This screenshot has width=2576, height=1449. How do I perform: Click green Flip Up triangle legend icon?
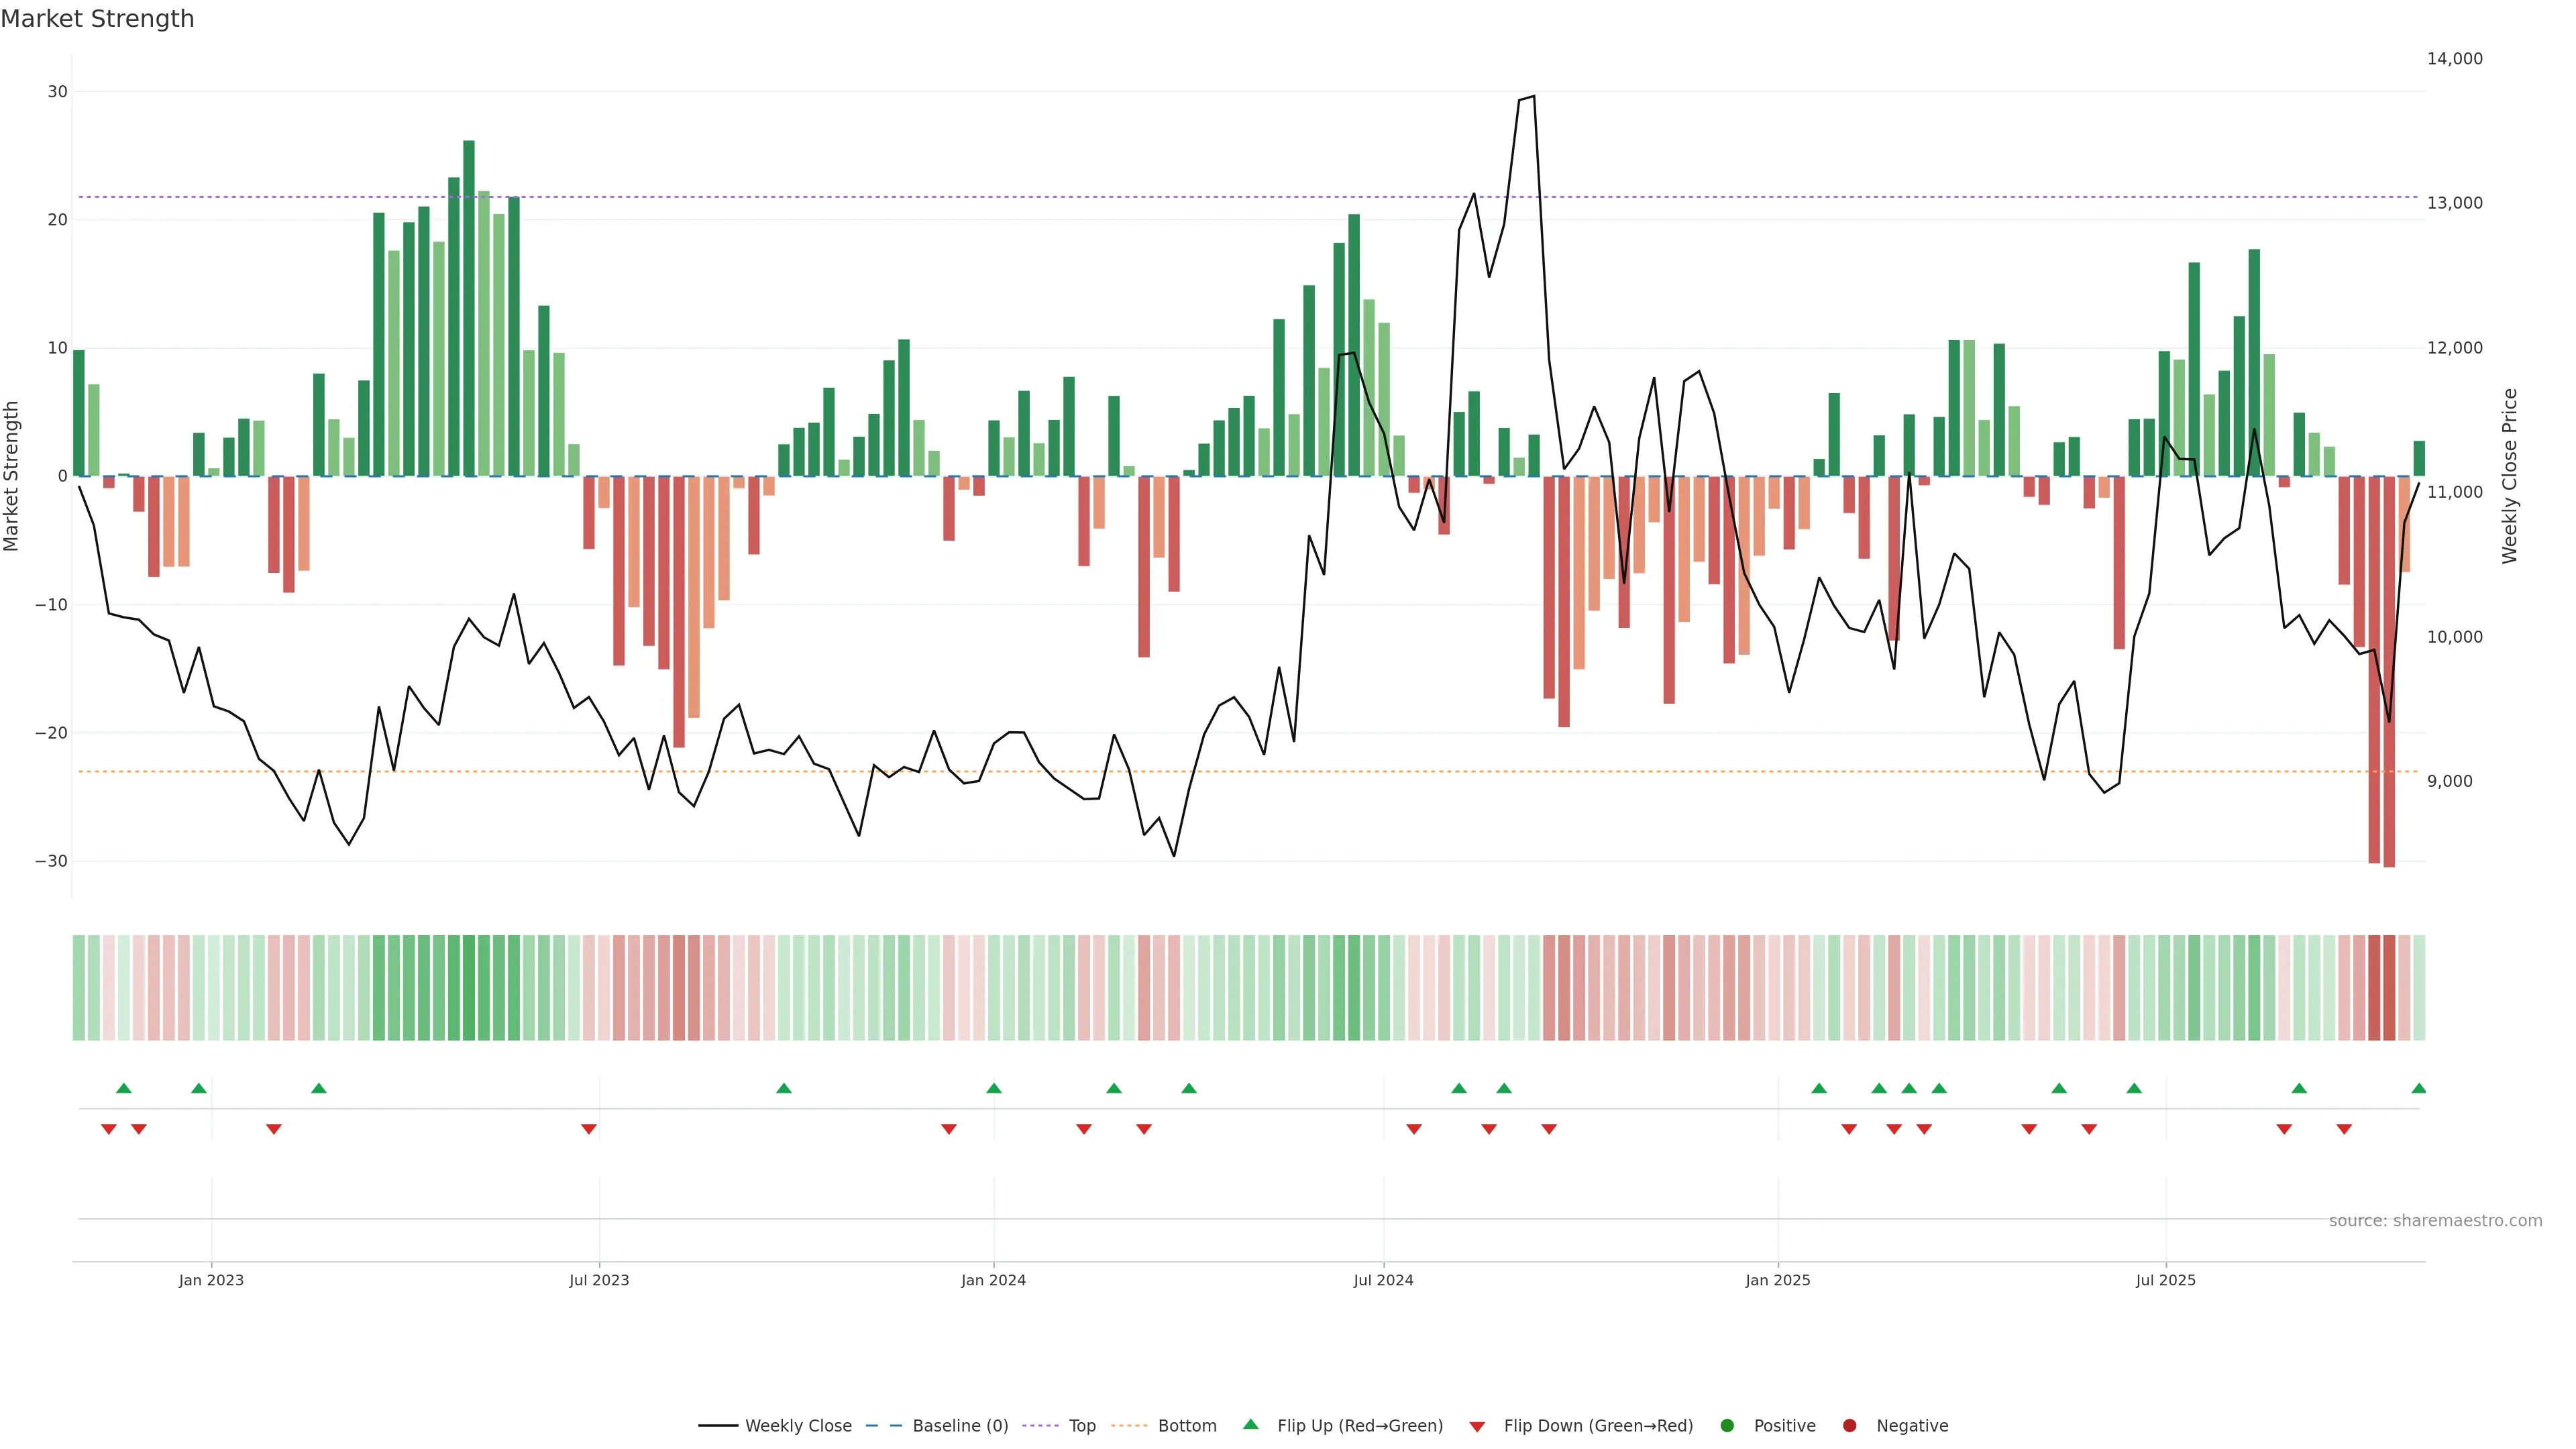pyautogui.click(x=1250, y=1425)
